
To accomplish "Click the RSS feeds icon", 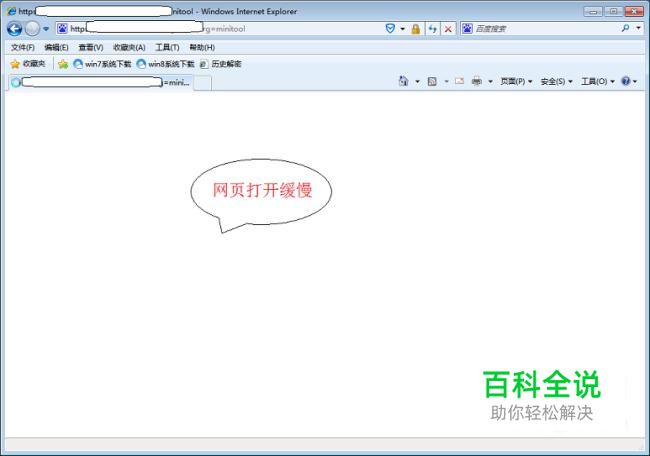I will (432, 81).
